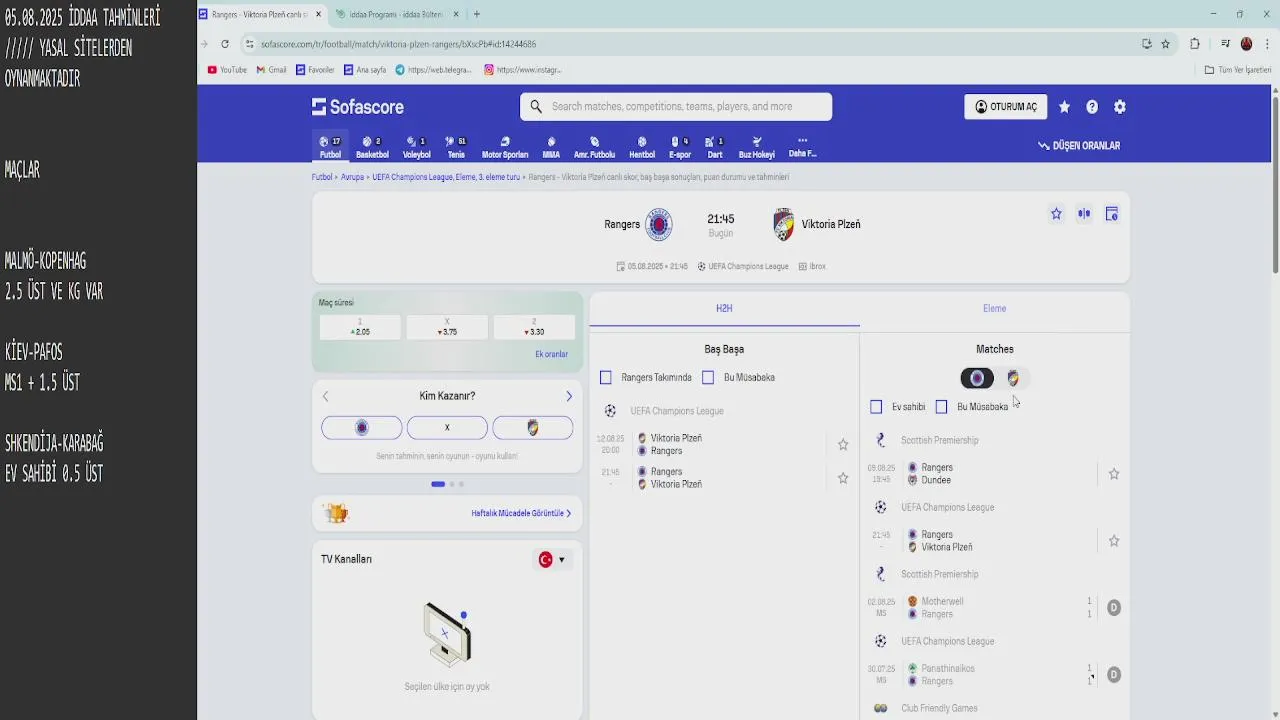Open the Gmail bookmark

(x=272, y=70)
